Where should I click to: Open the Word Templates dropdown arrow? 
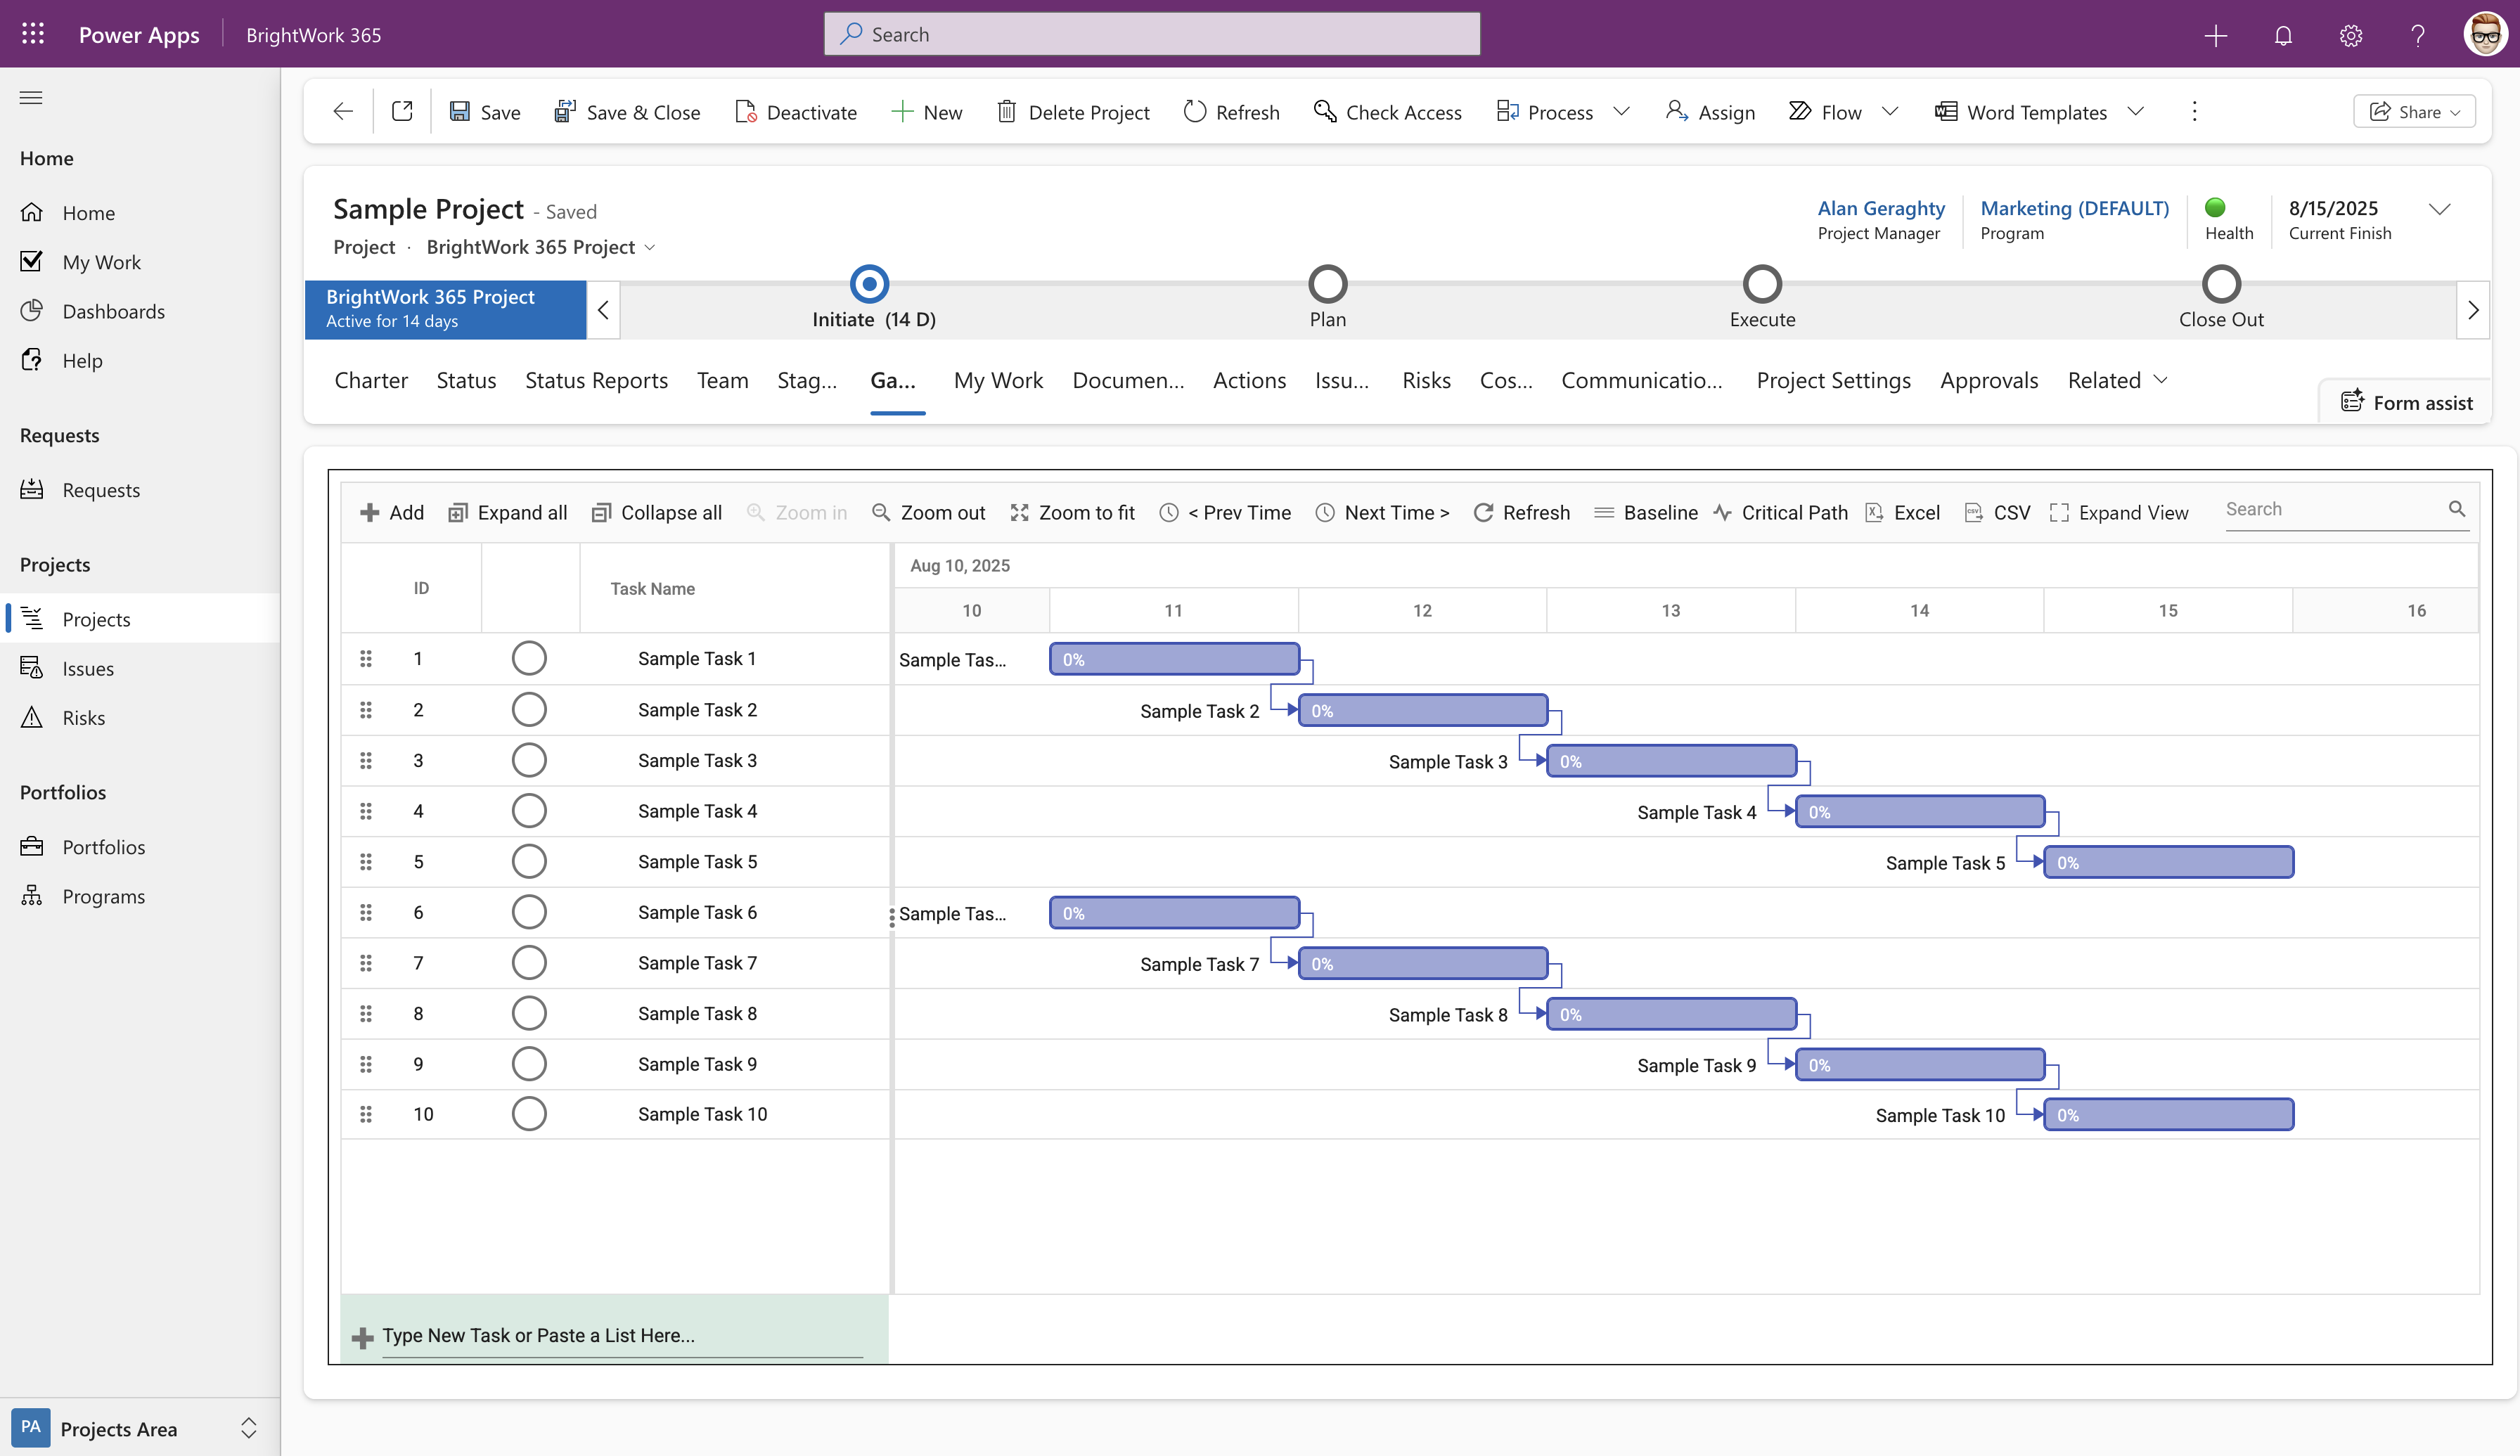[2136, 111]
